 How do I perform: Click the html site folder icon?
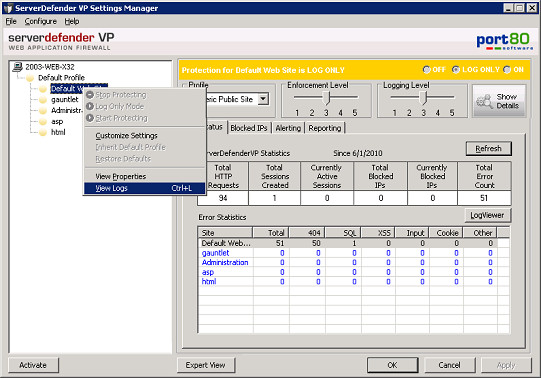(42, 132)
